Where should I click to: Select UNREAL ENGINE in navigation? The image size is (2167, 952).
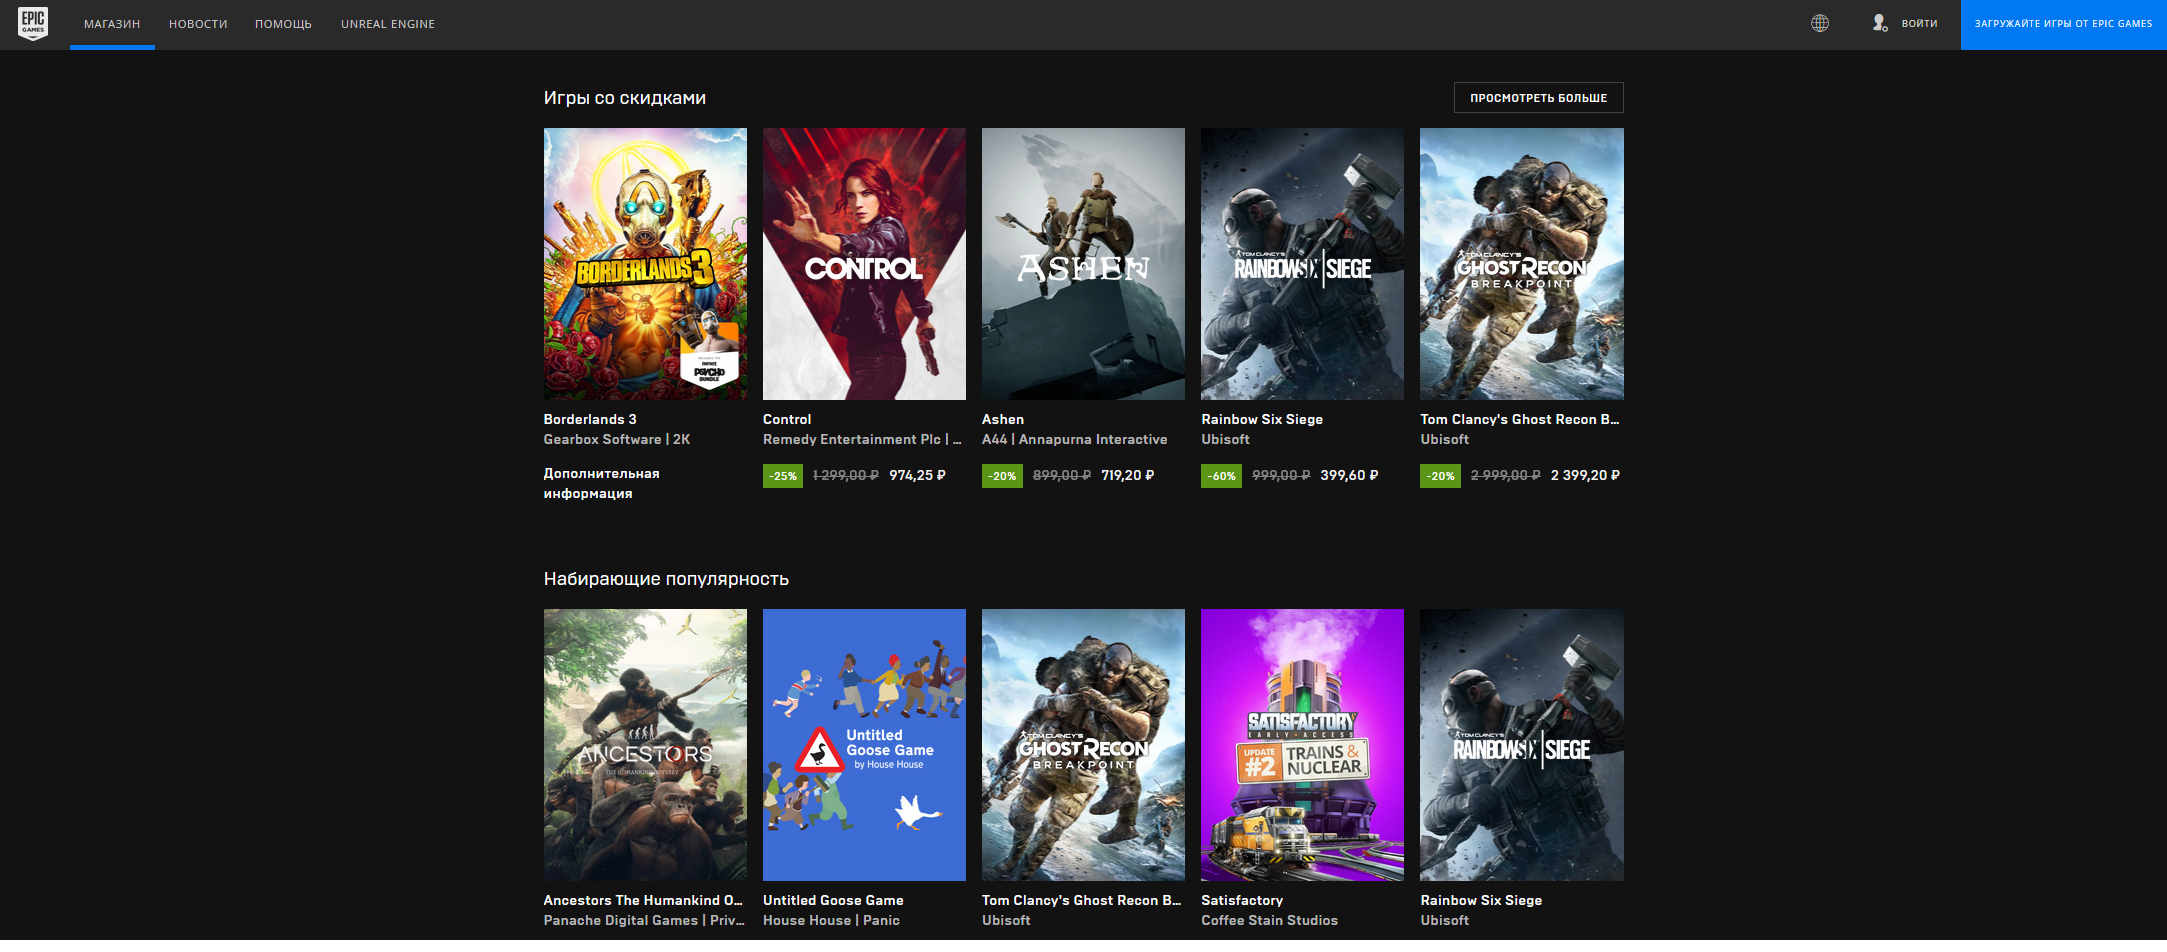click(x=388, y=24)
